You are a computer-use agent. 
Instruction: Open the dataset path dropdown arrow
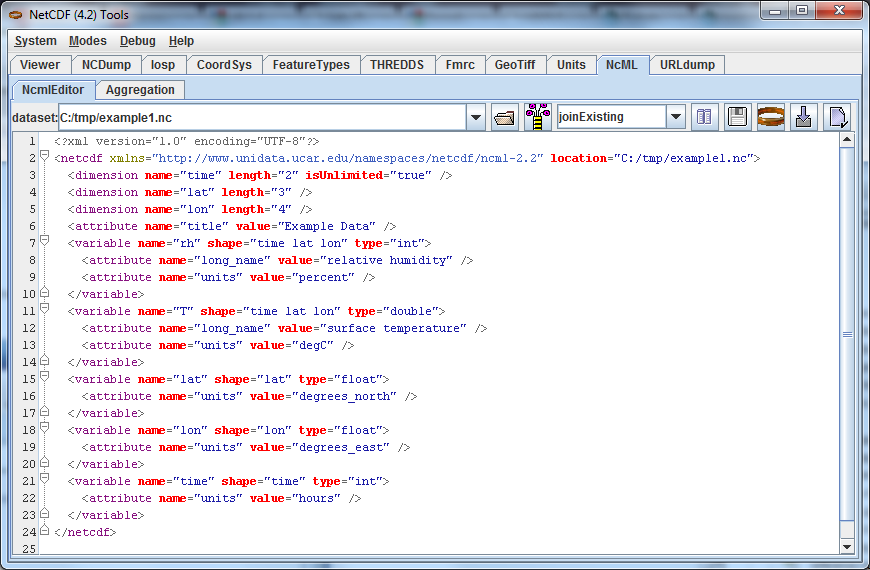point(476,117)
